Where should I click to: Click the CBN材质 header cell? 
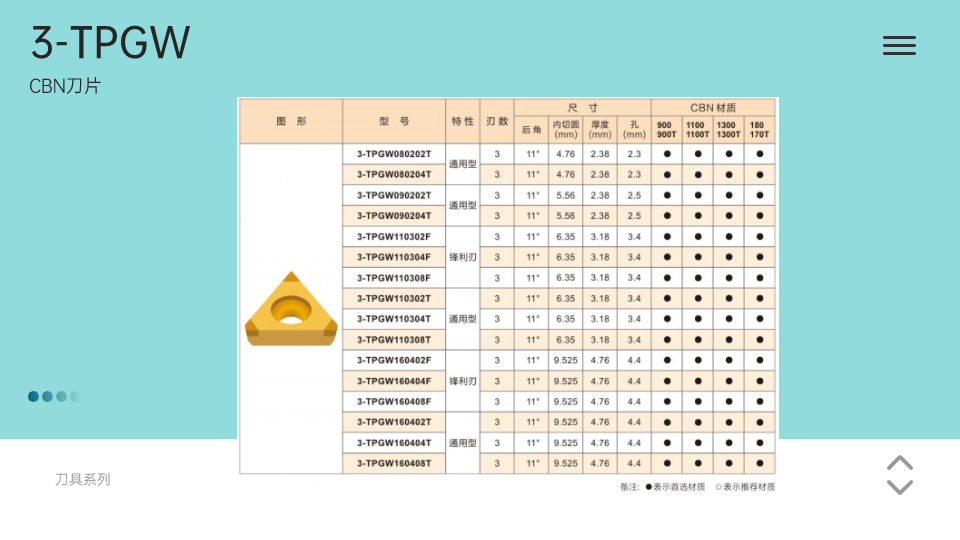click(x=713, y=107)
